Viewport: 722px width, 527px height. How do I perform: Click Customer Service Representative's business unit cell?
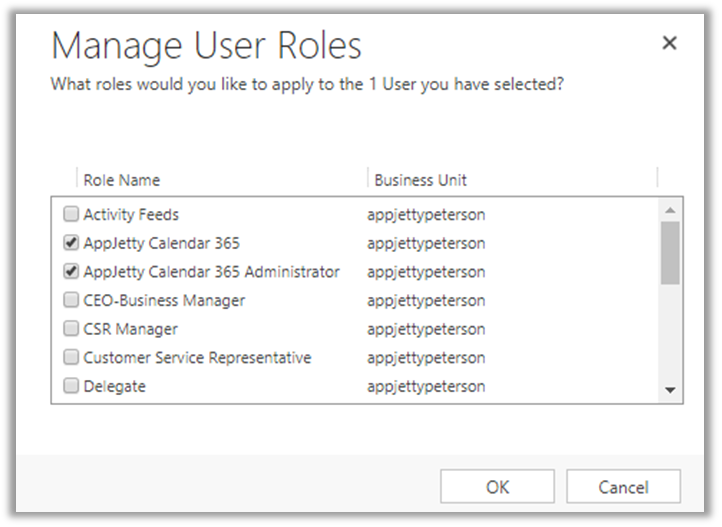click(x=426, y=358)
